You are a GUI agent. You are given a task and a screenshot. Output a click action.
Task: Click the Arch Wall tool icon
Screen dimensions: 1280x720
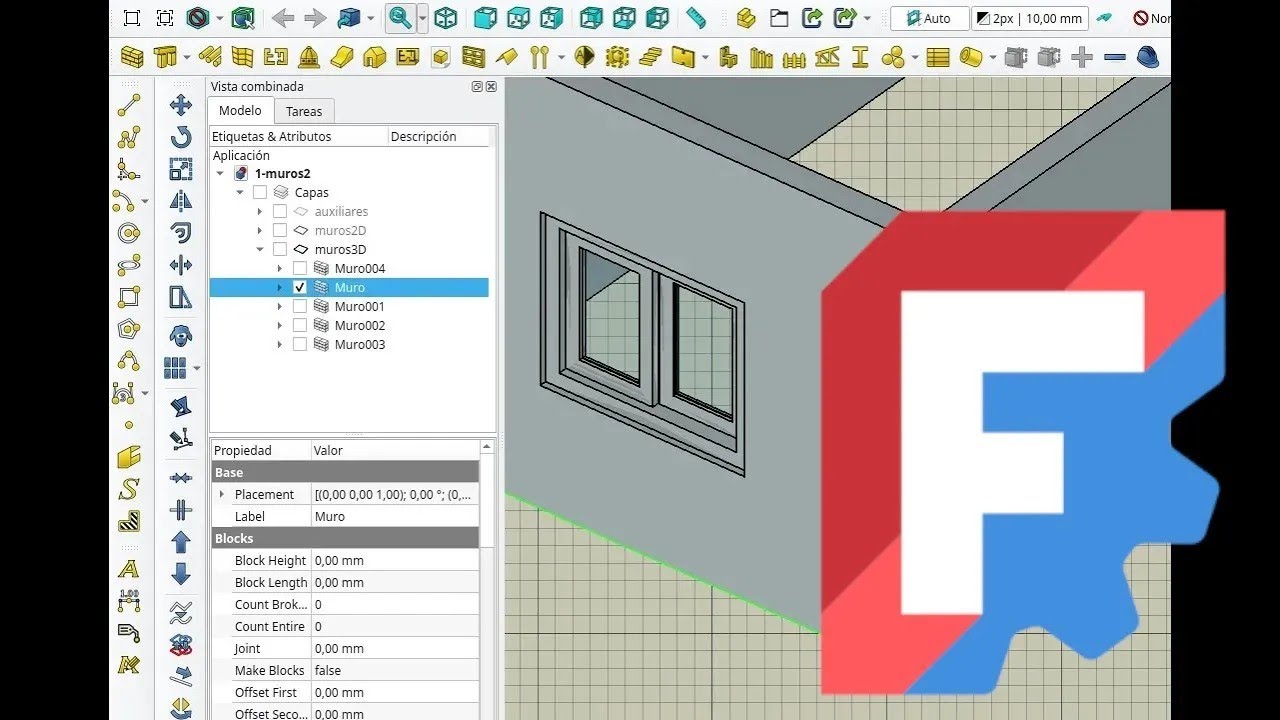[x=133, y=57]
